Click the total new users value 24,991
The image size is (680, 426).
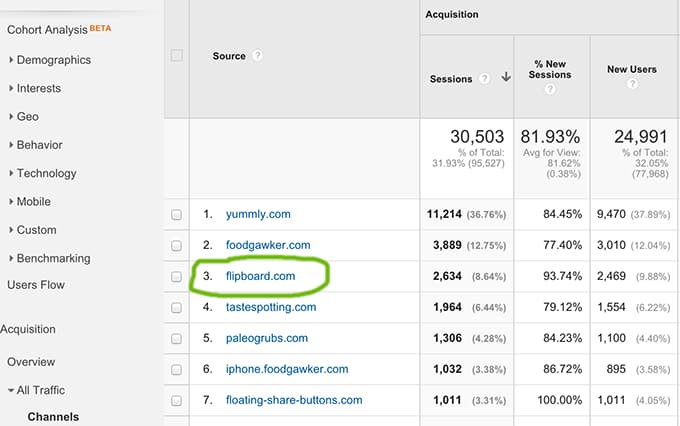pos(641,137)
